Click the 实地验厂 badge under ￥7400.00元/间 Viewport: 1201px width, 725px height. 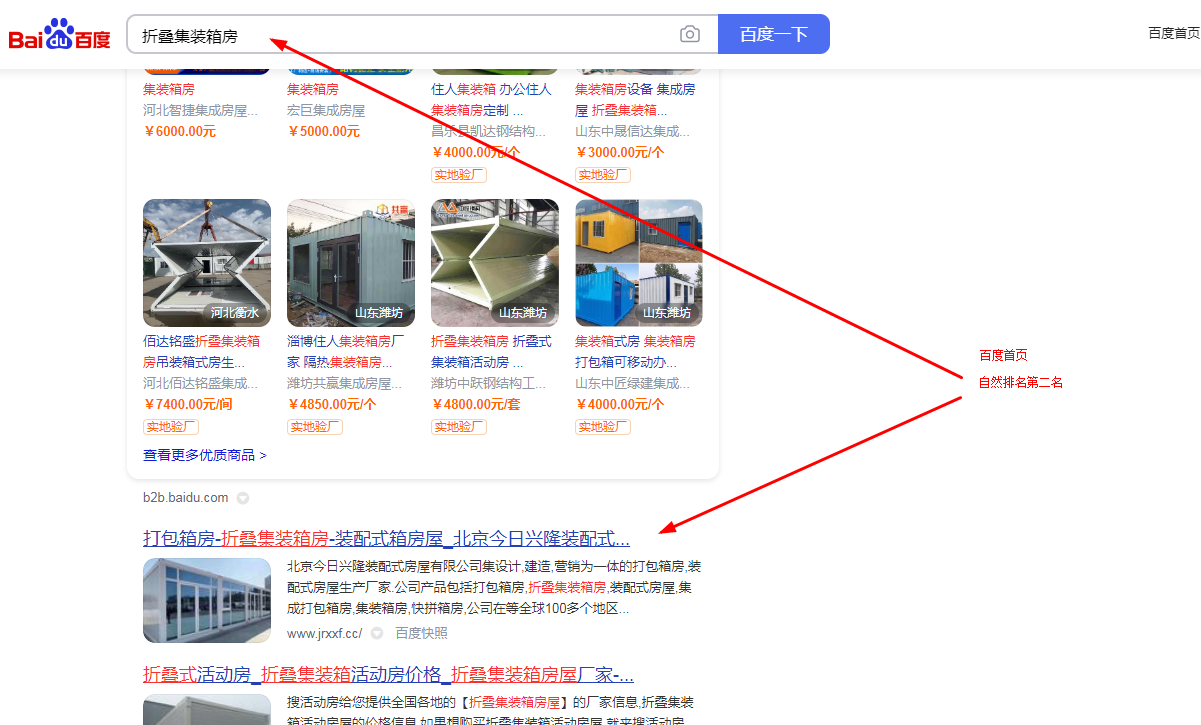pos(171,427)
